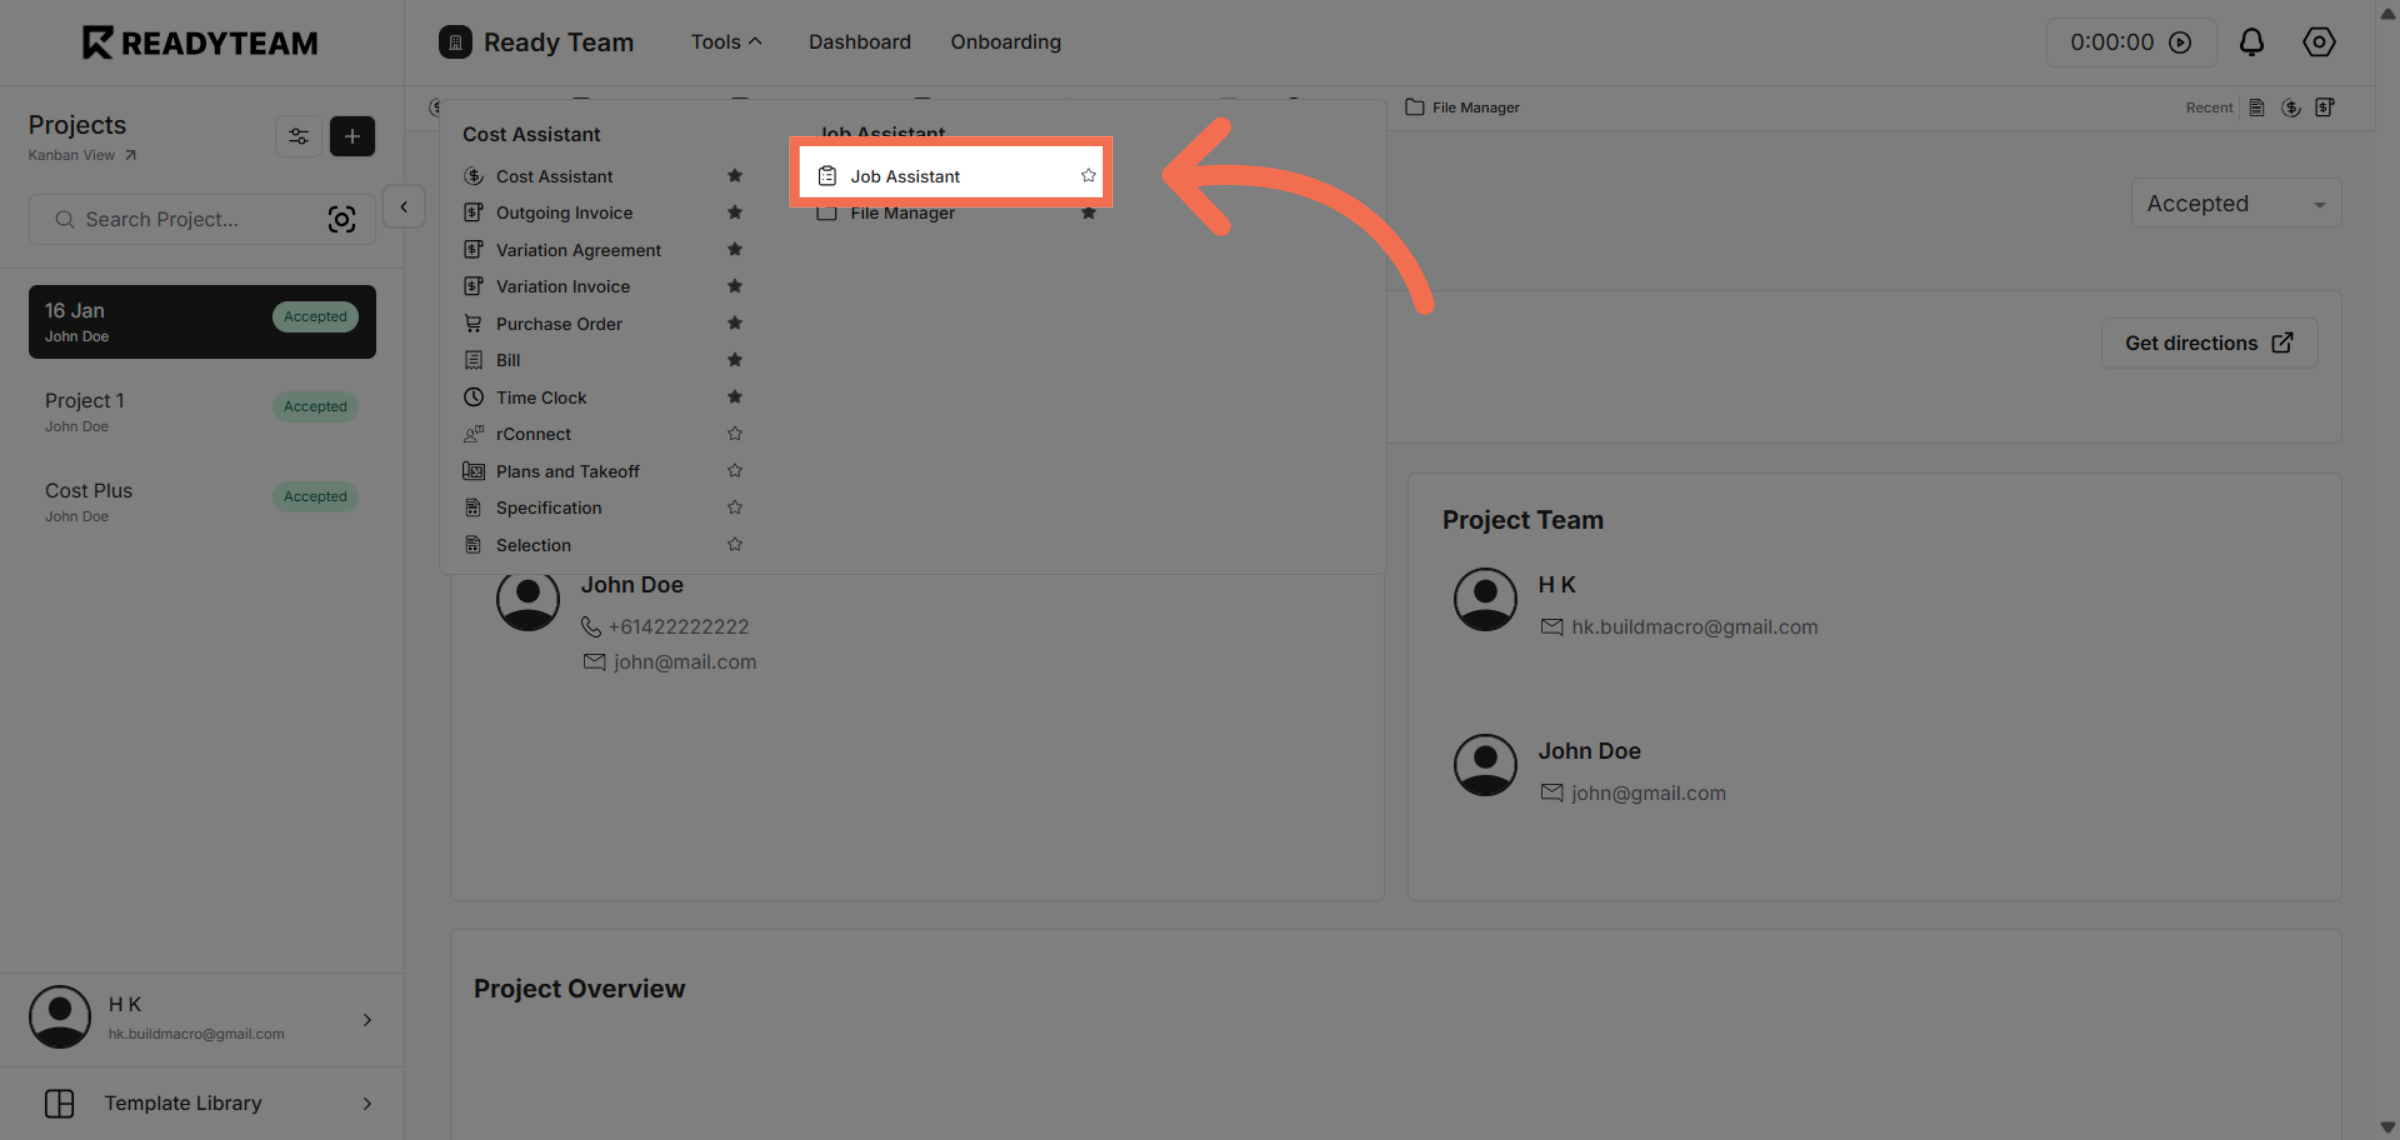Collapse the Tools menu chevron
The image size is (2400, 1140).
[x=757, y=41]
